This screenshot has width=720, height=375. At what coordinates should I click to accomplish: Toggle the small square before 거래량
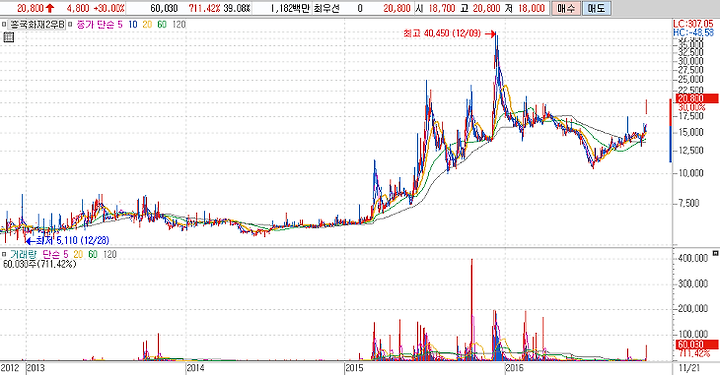click(x=4, y=254)
